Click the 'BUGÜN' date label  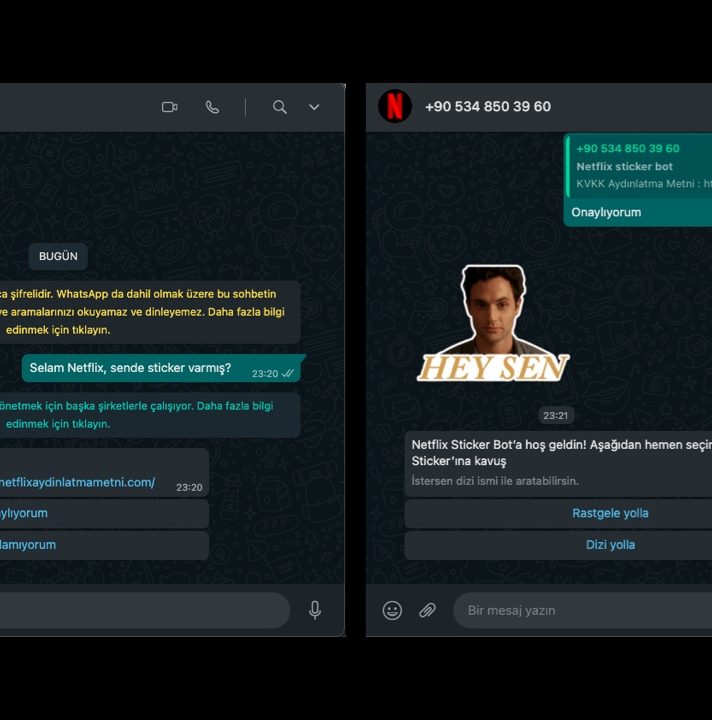tap(58, 256)
